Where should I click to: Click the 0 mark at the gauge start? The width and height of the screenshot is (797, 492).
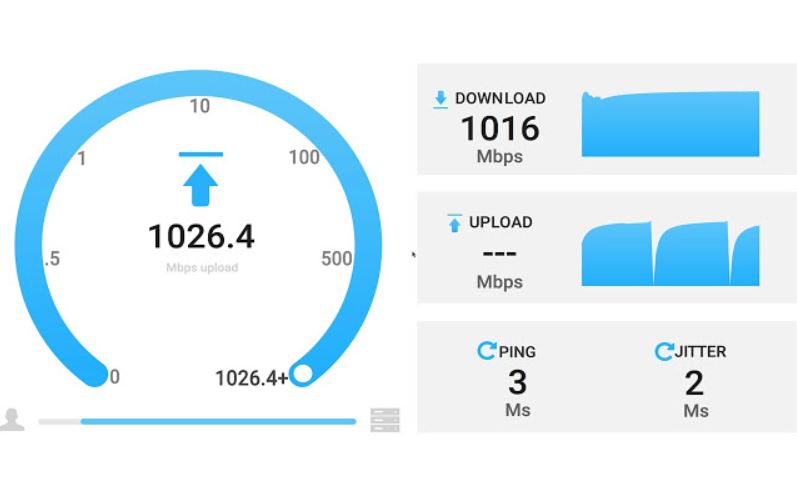coord(115,377)
